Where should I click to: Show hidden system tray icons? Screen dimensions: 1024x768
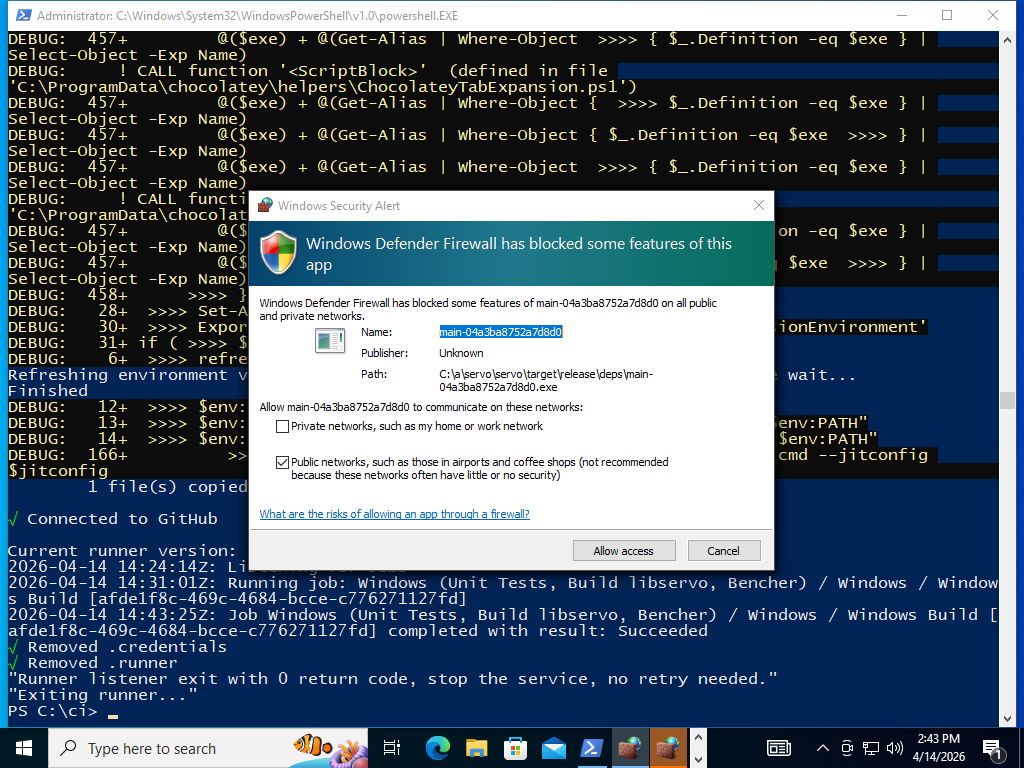tap(823, 748)
